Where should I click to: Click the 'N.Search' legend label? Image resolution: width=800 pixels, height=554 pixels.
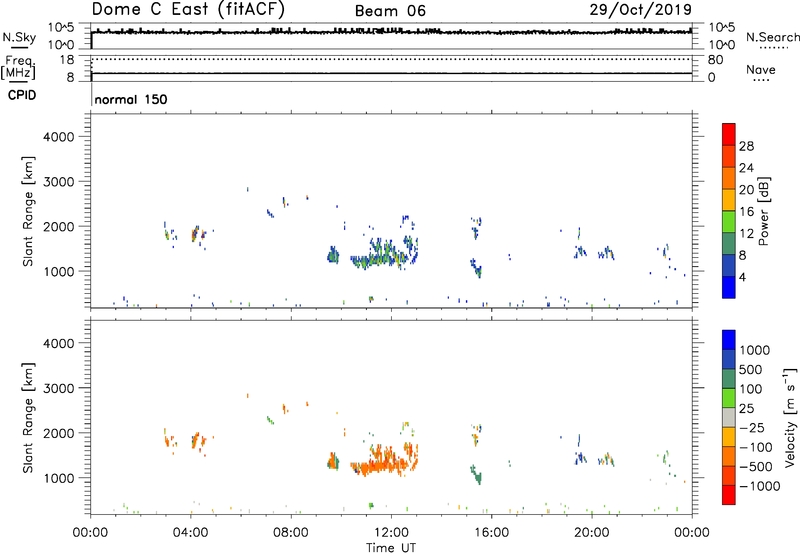coord(773,37)
